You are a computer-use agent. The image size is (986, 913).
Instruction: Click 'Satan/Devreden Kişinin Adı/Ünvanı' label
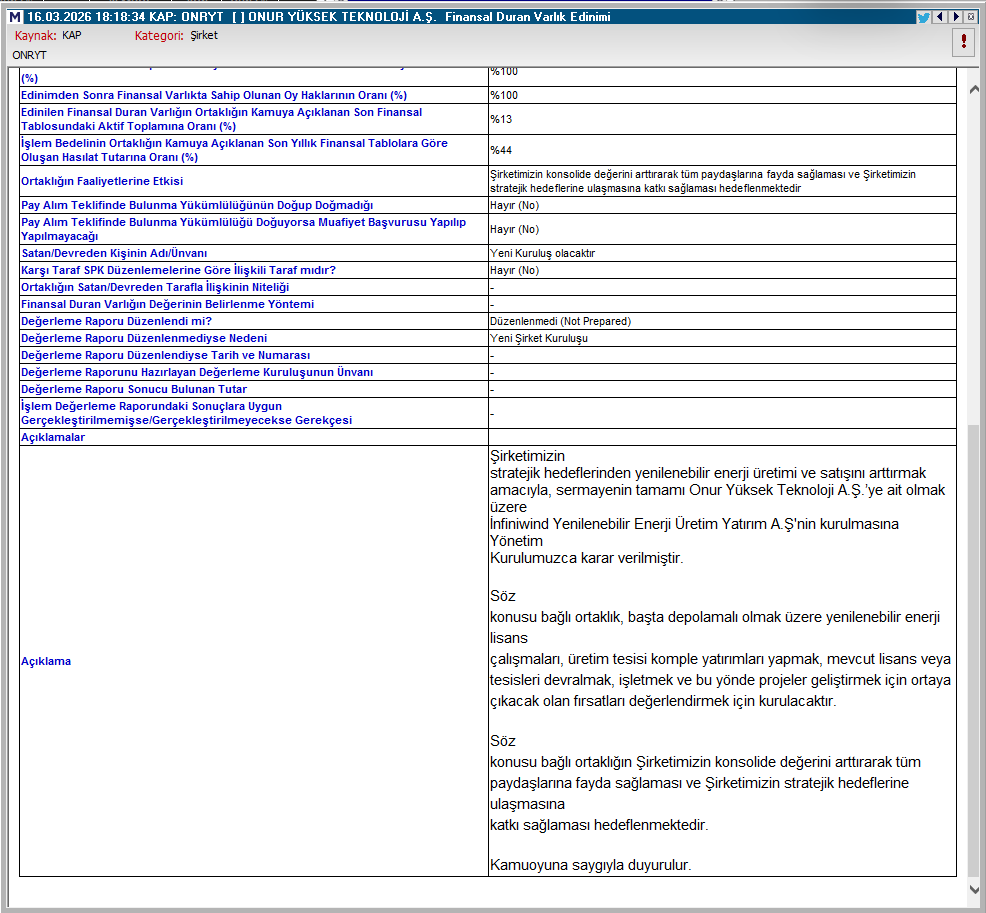pos(114,253)
